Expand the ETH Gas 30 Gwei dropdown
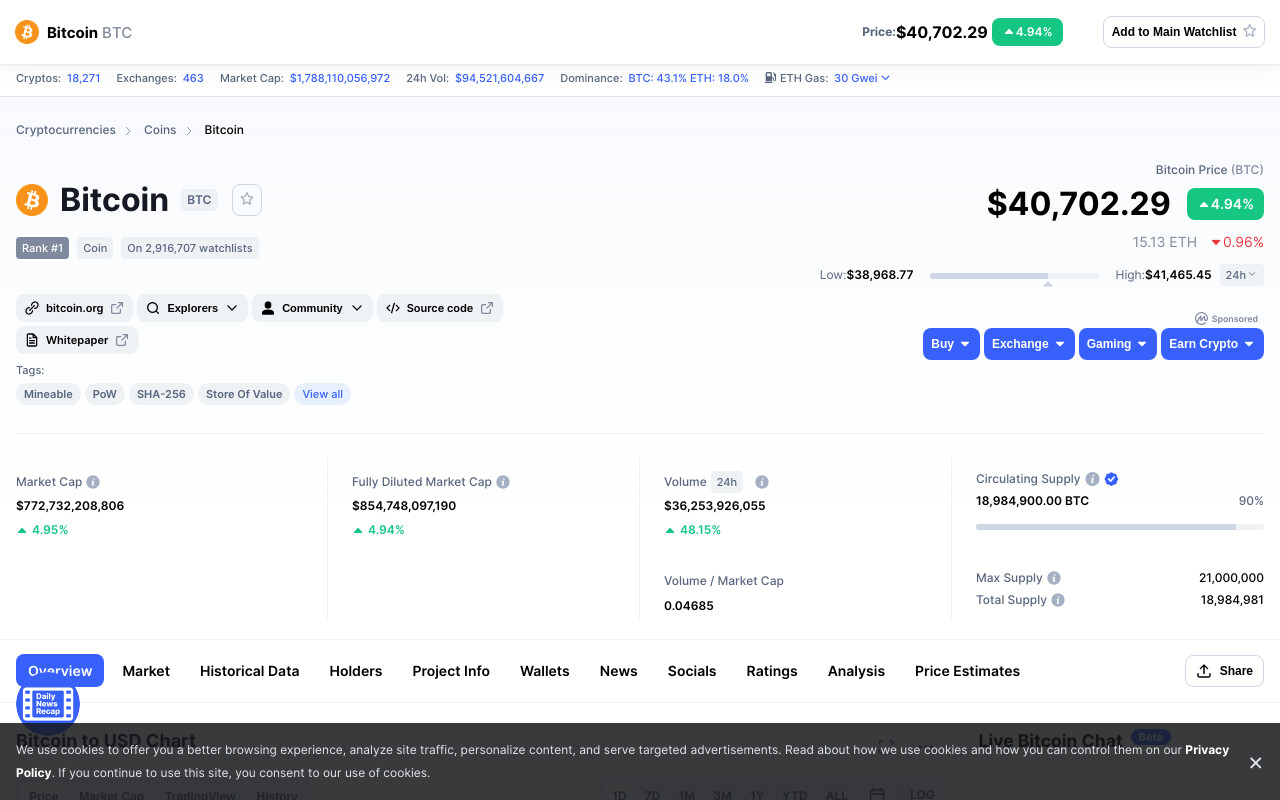 (x=862, y=78)
